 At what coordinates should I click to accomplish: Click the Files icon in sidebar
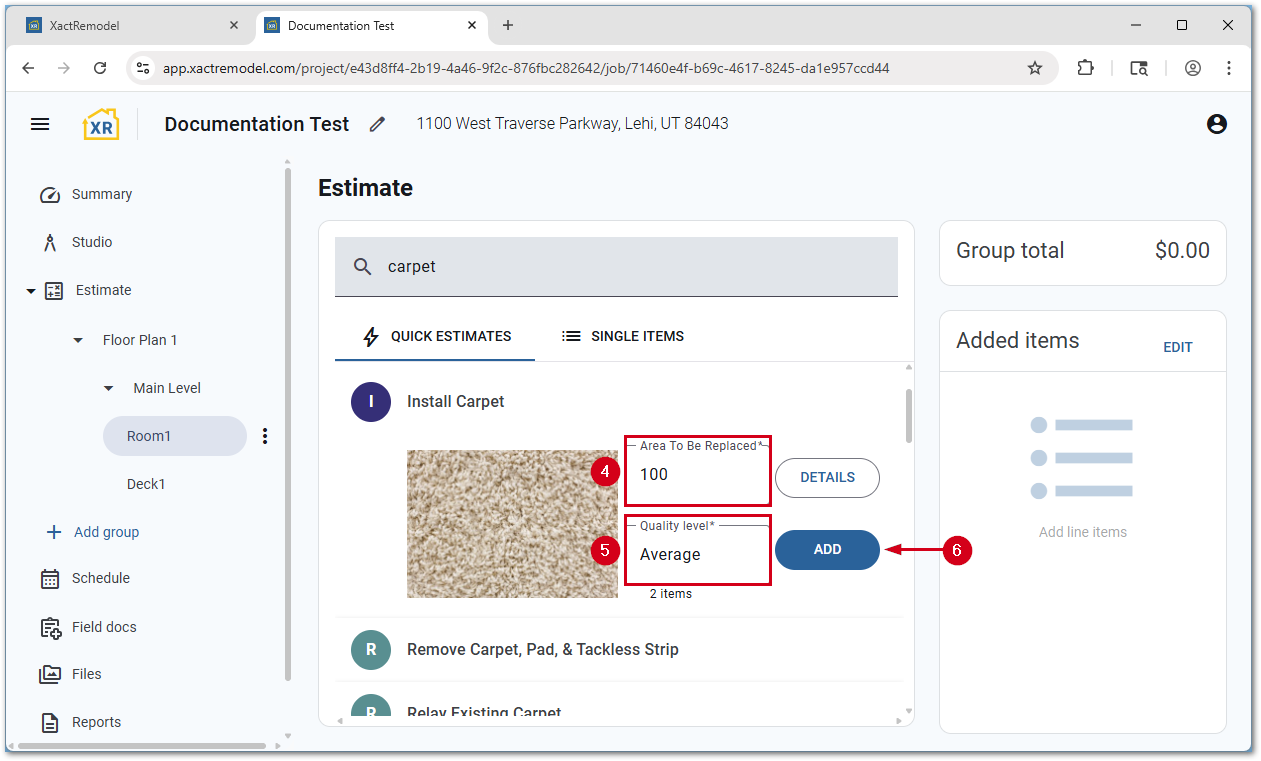pyautogui.click(x=50, y=674)
